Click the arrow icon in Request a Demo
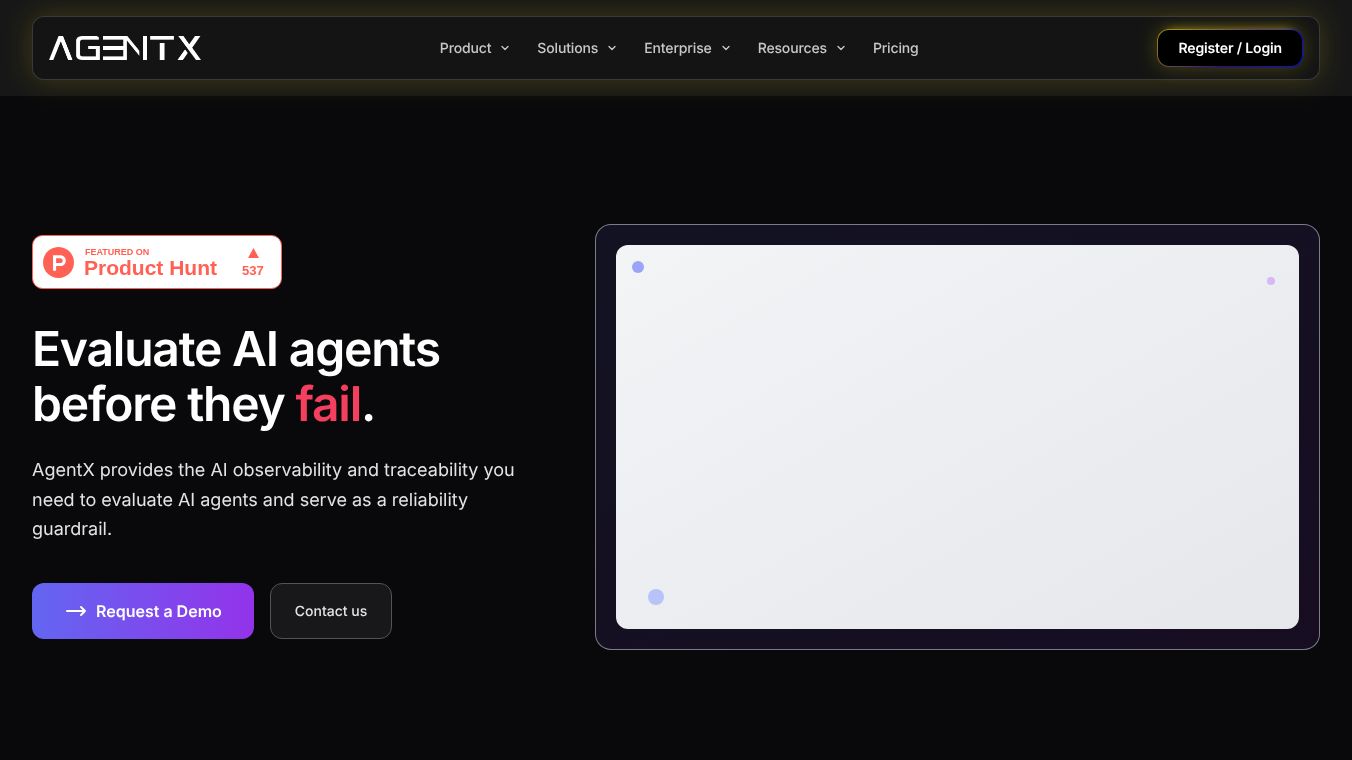This screenshot has width=1352, height=760. [x=76, y=611]
